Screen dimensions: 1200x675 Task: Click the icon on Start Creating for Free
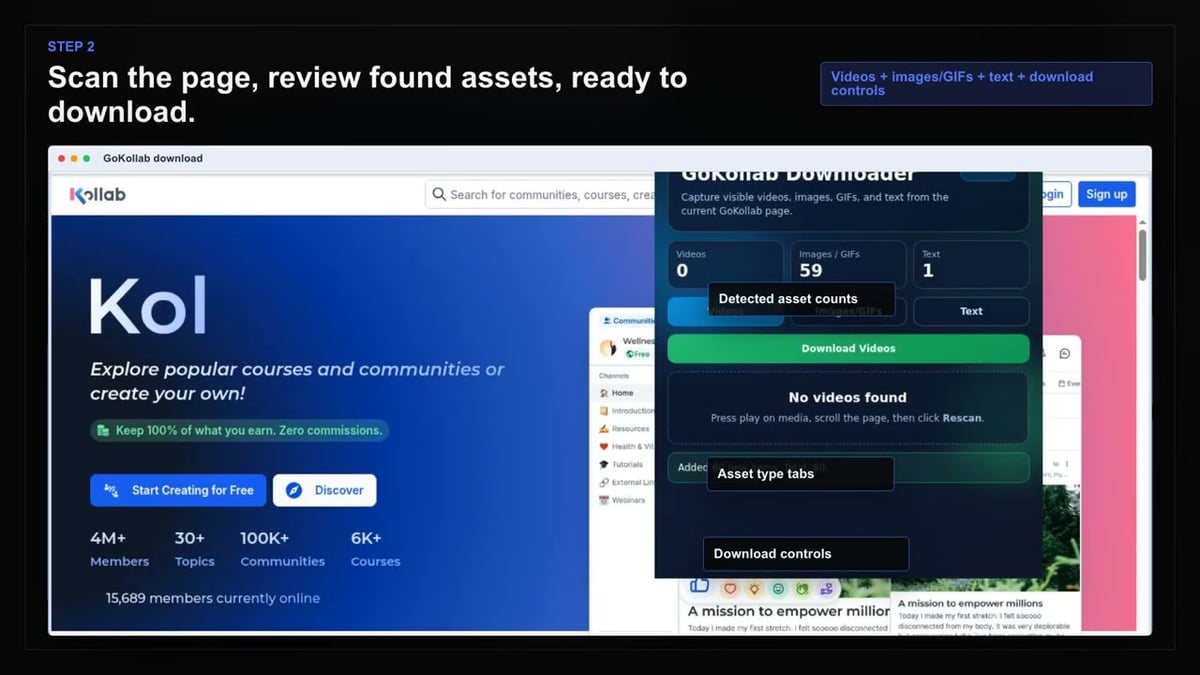click(x=113, y=490)
